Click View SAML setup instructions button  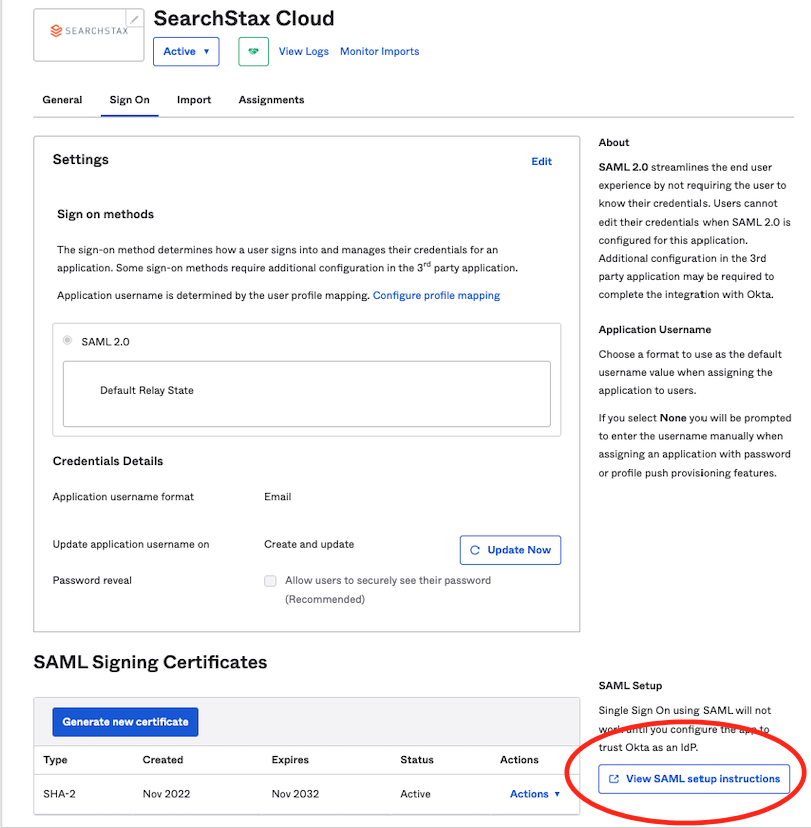click(x=694, y=779)
